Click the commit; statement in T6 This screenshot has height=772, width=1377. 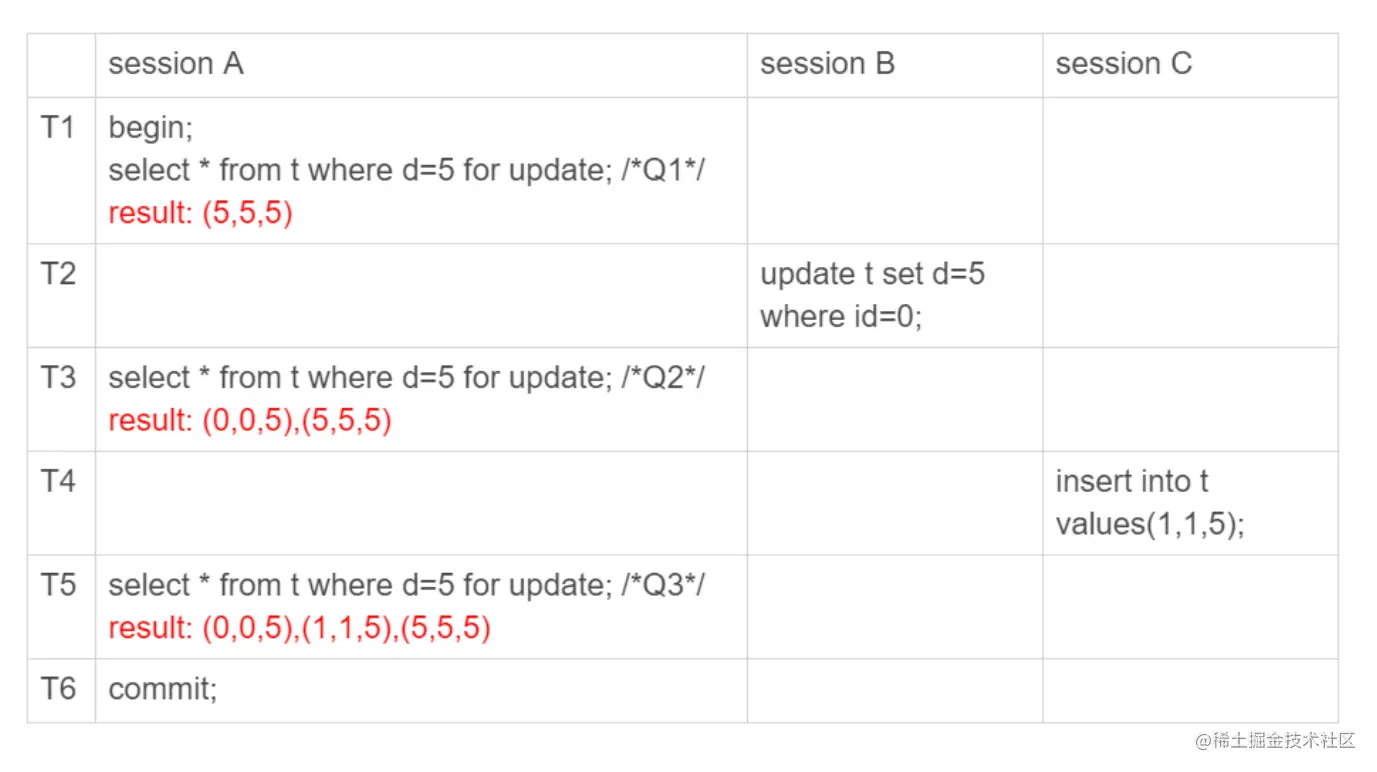click(x=163, y=690)
